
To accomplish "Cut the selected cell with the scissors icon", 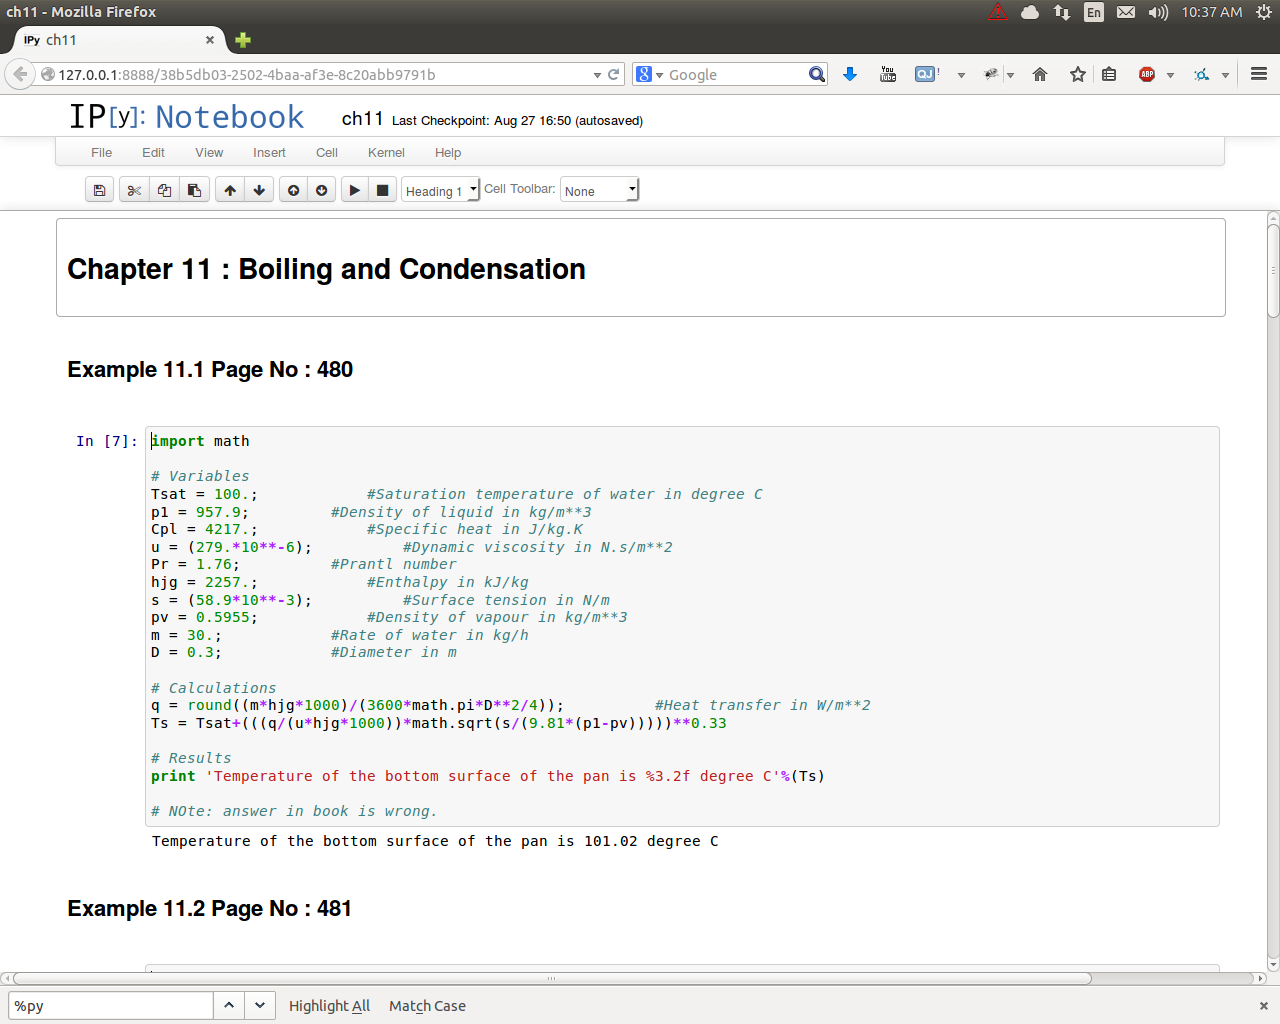I will point(134,190).
